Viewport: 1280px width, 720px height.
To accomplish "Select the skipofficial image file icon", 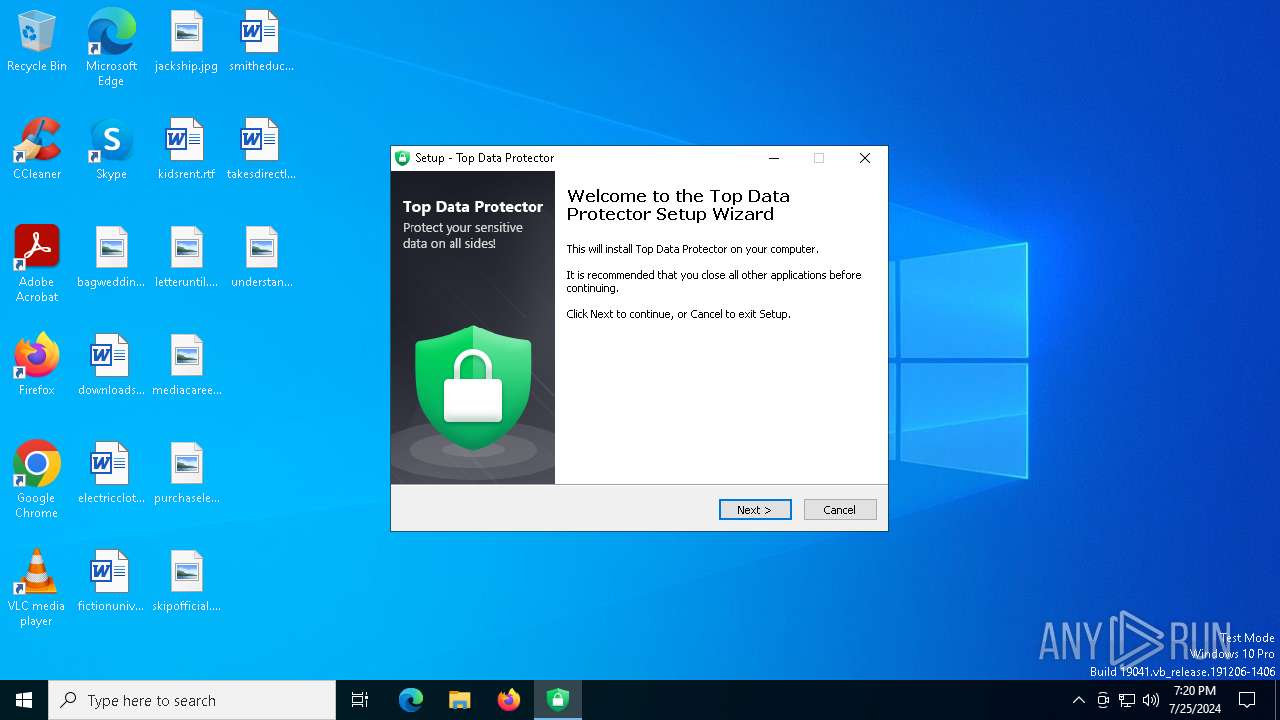I will [x=186, y=582].
